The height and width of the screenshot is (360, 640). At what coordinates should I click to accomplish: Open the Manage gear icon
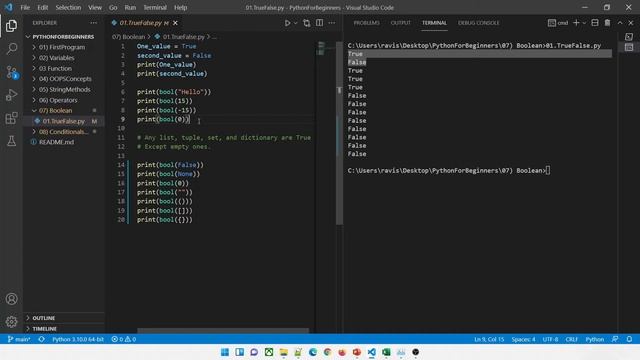click(11, 322)
